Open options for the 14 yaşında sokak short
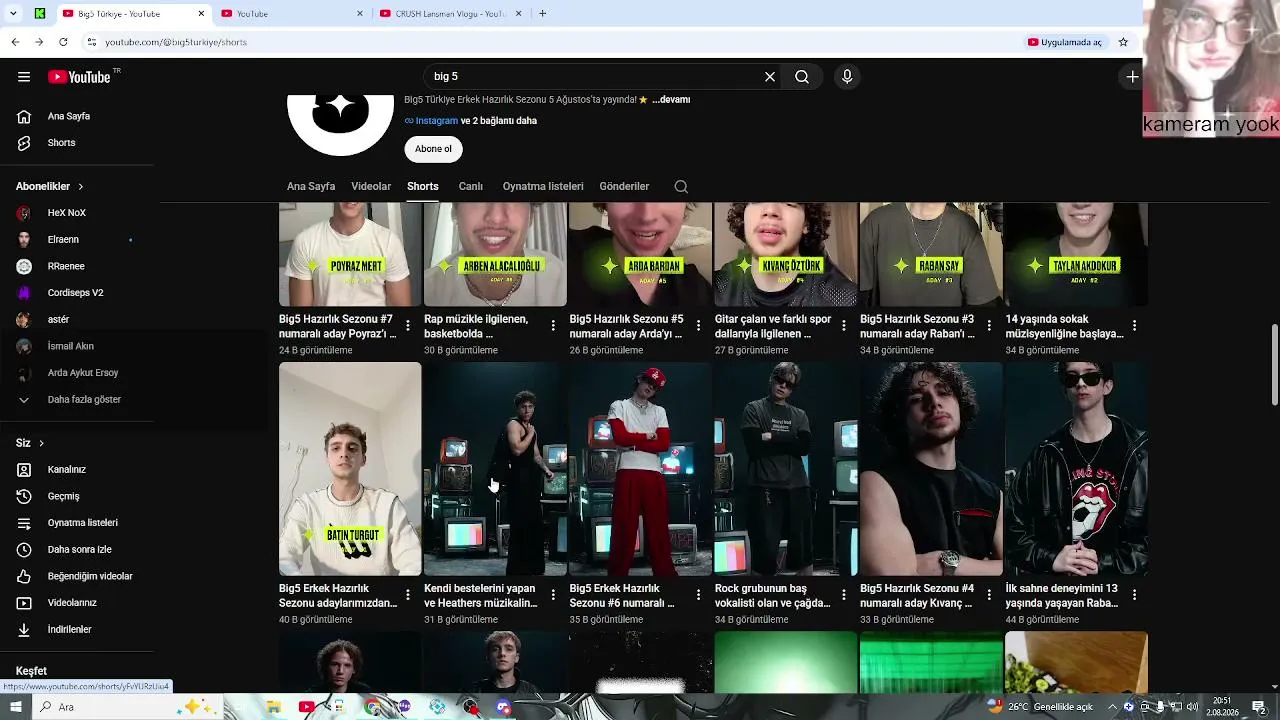 [1134, 326]
